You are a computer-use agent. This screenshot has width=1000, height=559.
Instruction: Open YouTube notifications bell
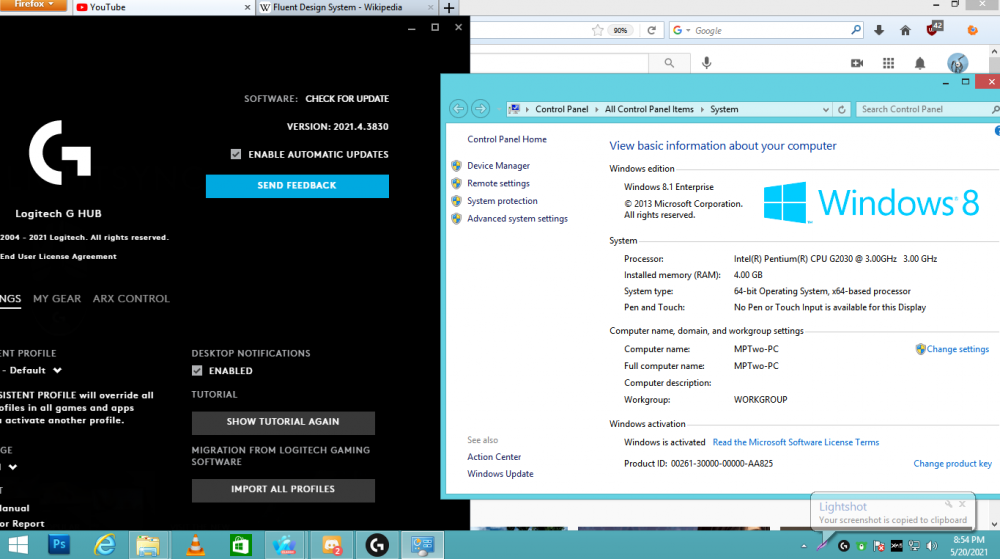920,63
